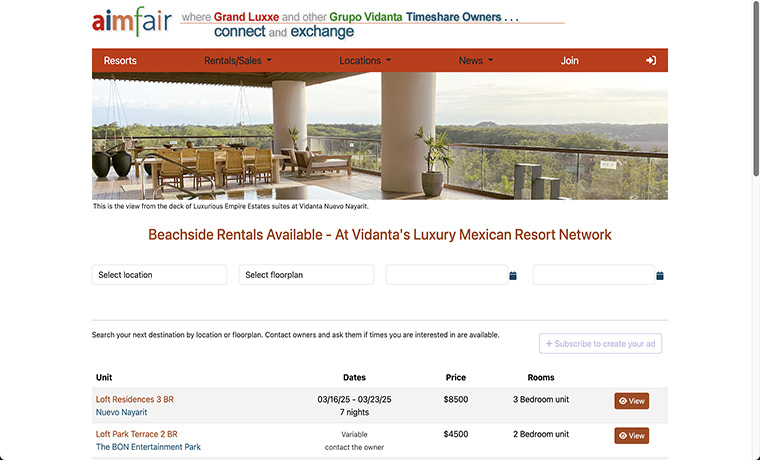Click The BON Entertainment Park link
This screenshot has width=760, height=460.
pyautogui.click(x=148, y=447)
